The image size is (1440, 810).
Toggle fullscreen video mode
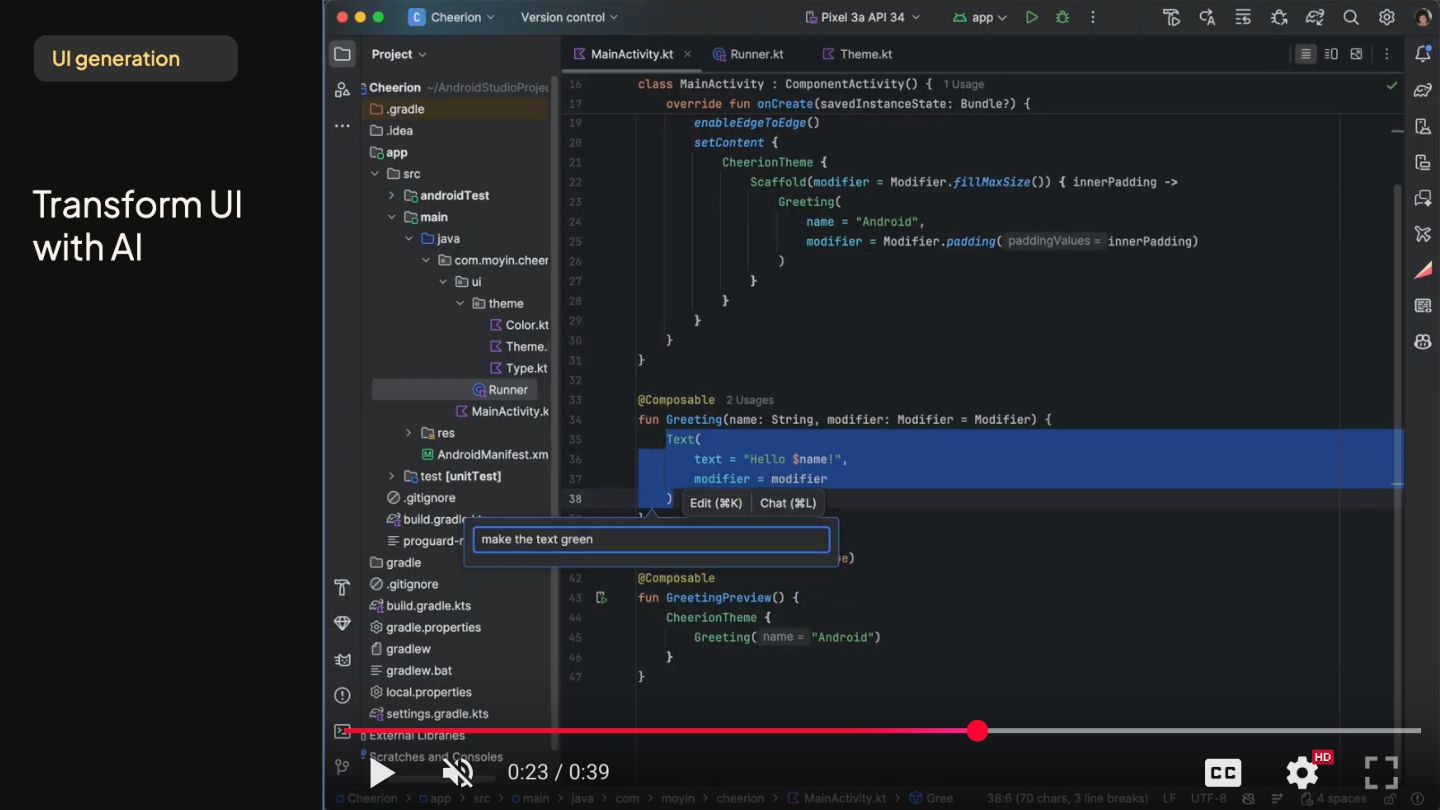pyautogui.click(x=1381, y=772)
